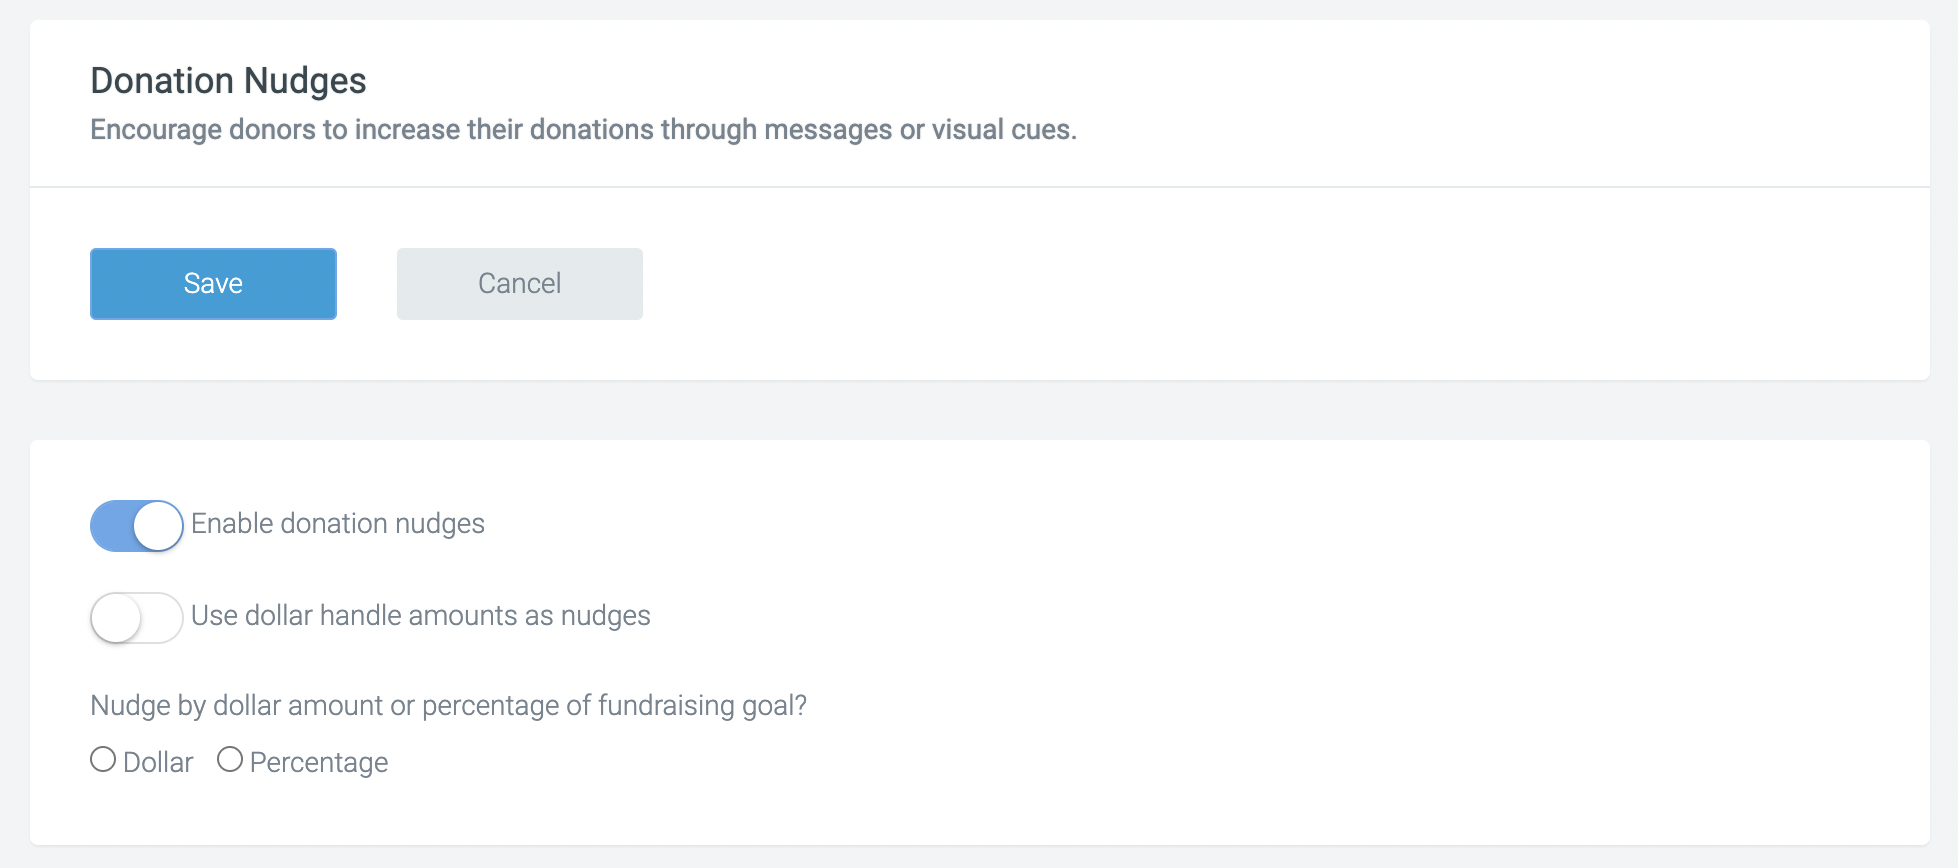This screenshot has width=1958, height=868.
Task: Select the Percentage radio button
Action: pos(230,760)
